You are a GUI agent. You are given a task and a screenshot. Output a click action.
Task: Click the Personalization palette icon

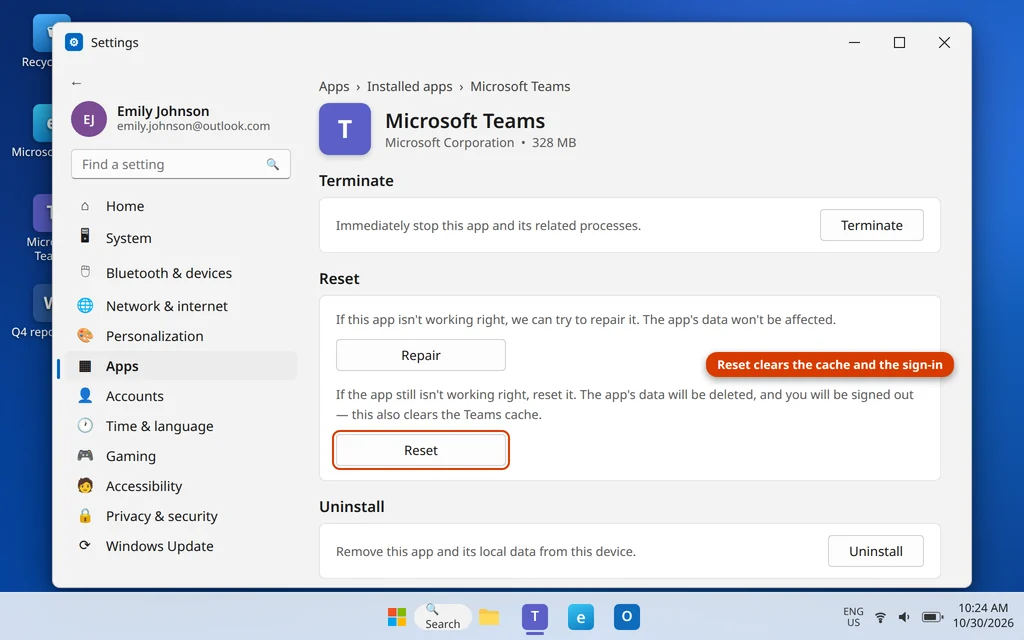[x=85, y=336]
